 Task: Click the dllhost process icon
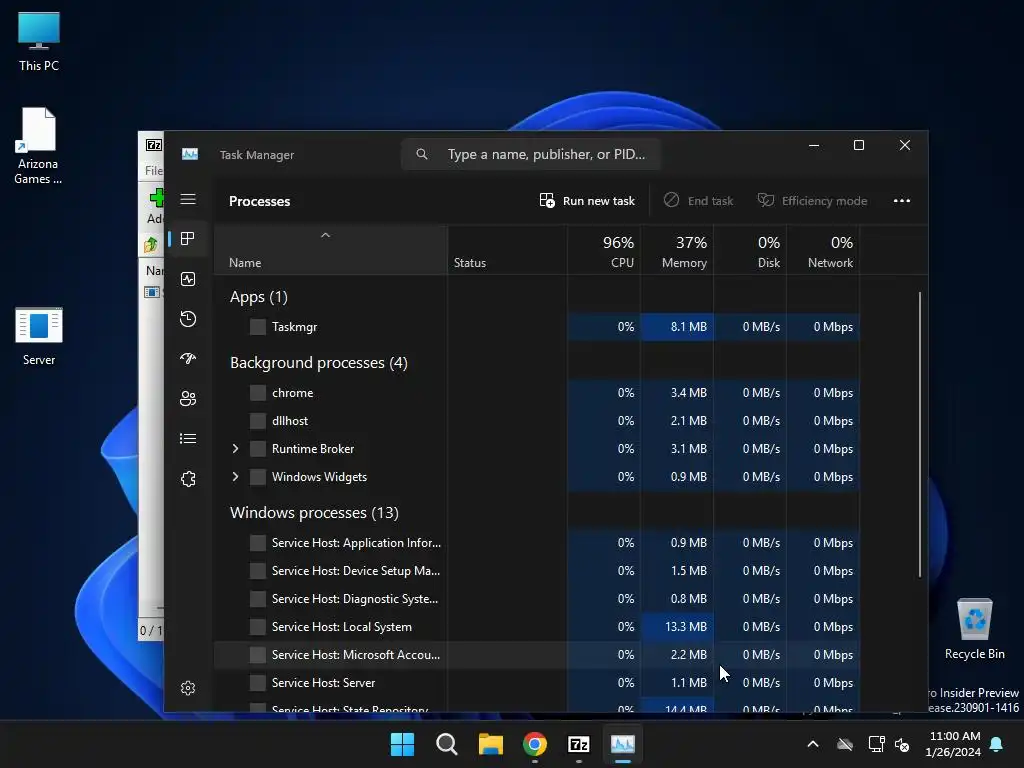pos(258,421)
